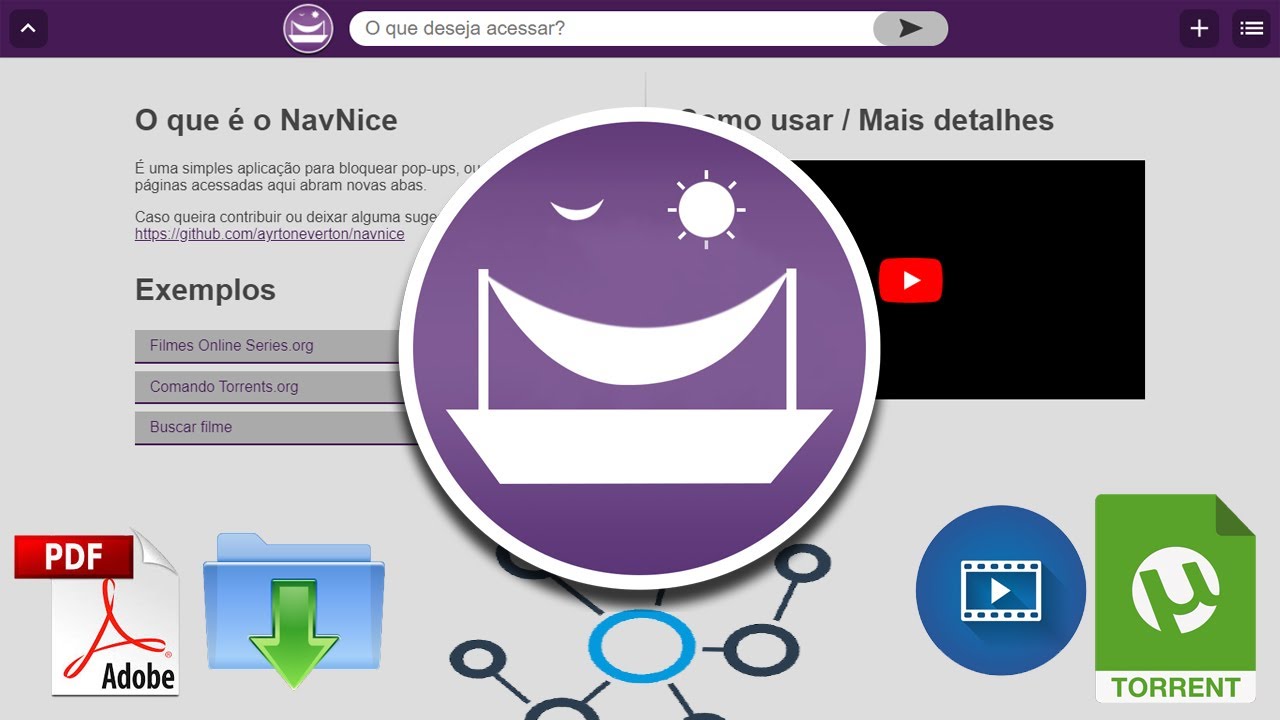Collapse the top bar with the up chevron
Viewport: 1280px width, 720px height.
point(28,28)
